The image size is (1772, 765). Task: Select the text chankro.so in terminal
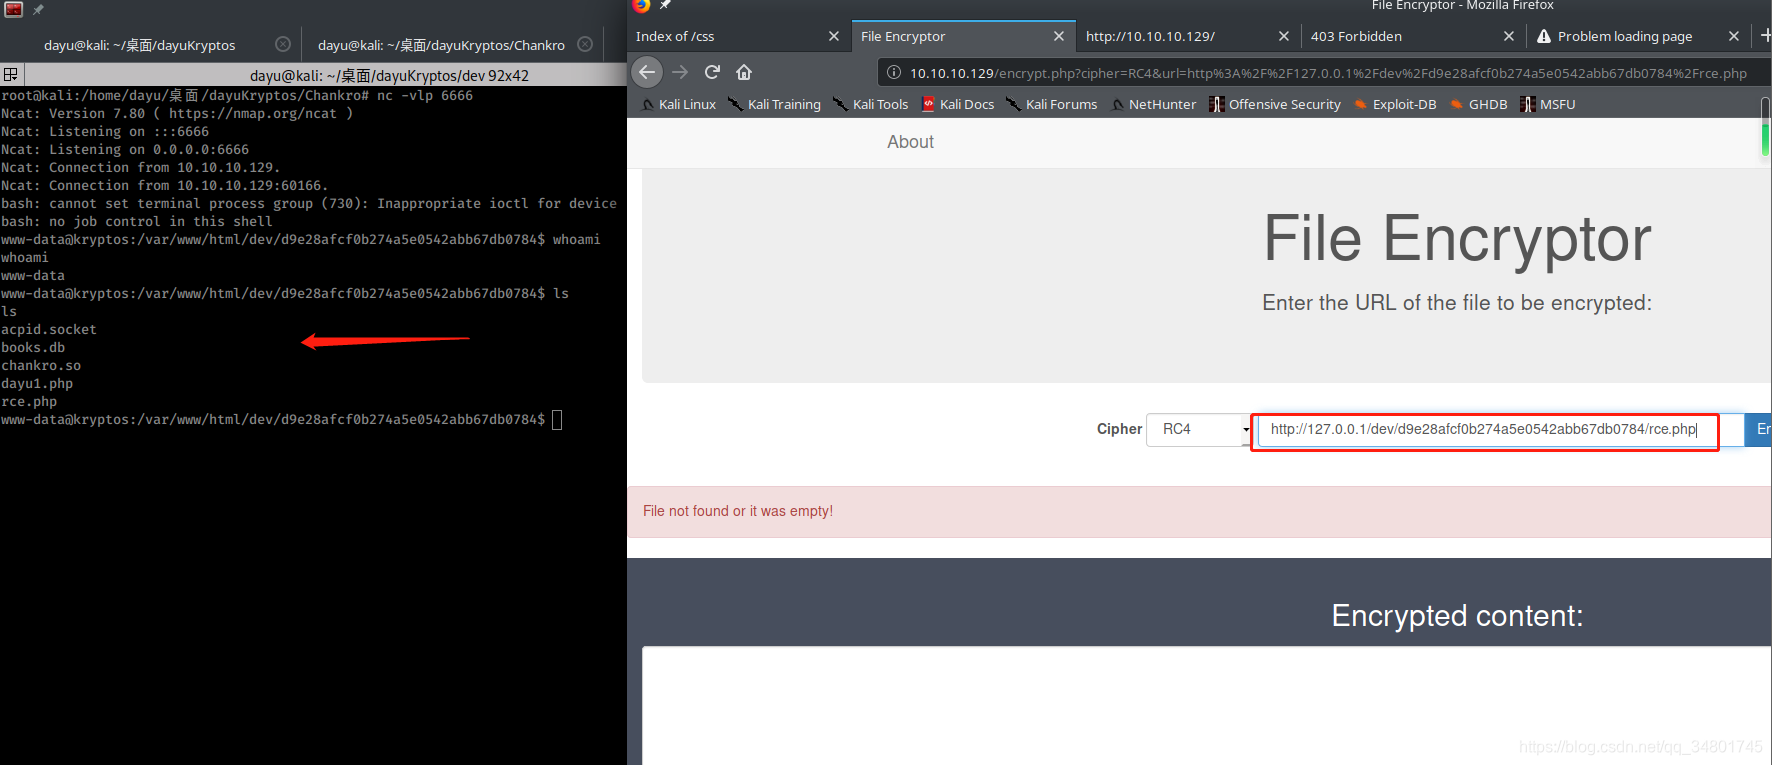point(41,366)
